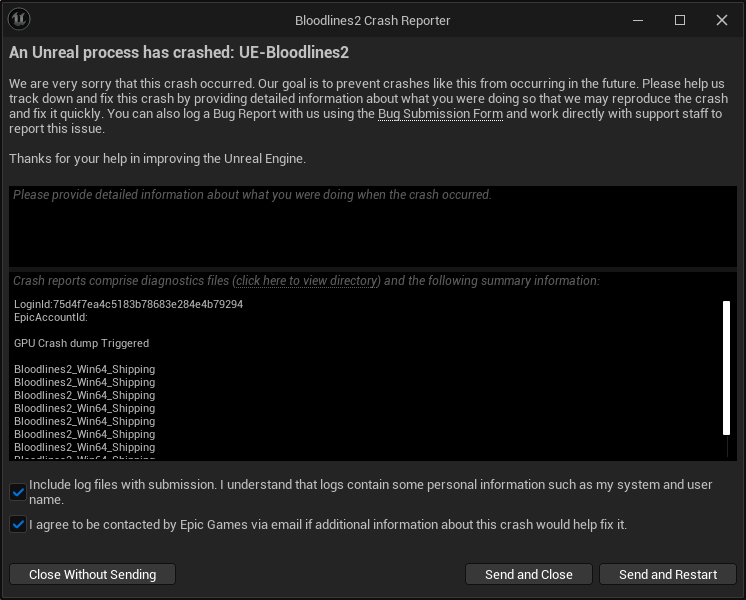
Task: Click the 'click here to view directory' link
Action: [306, 281]
